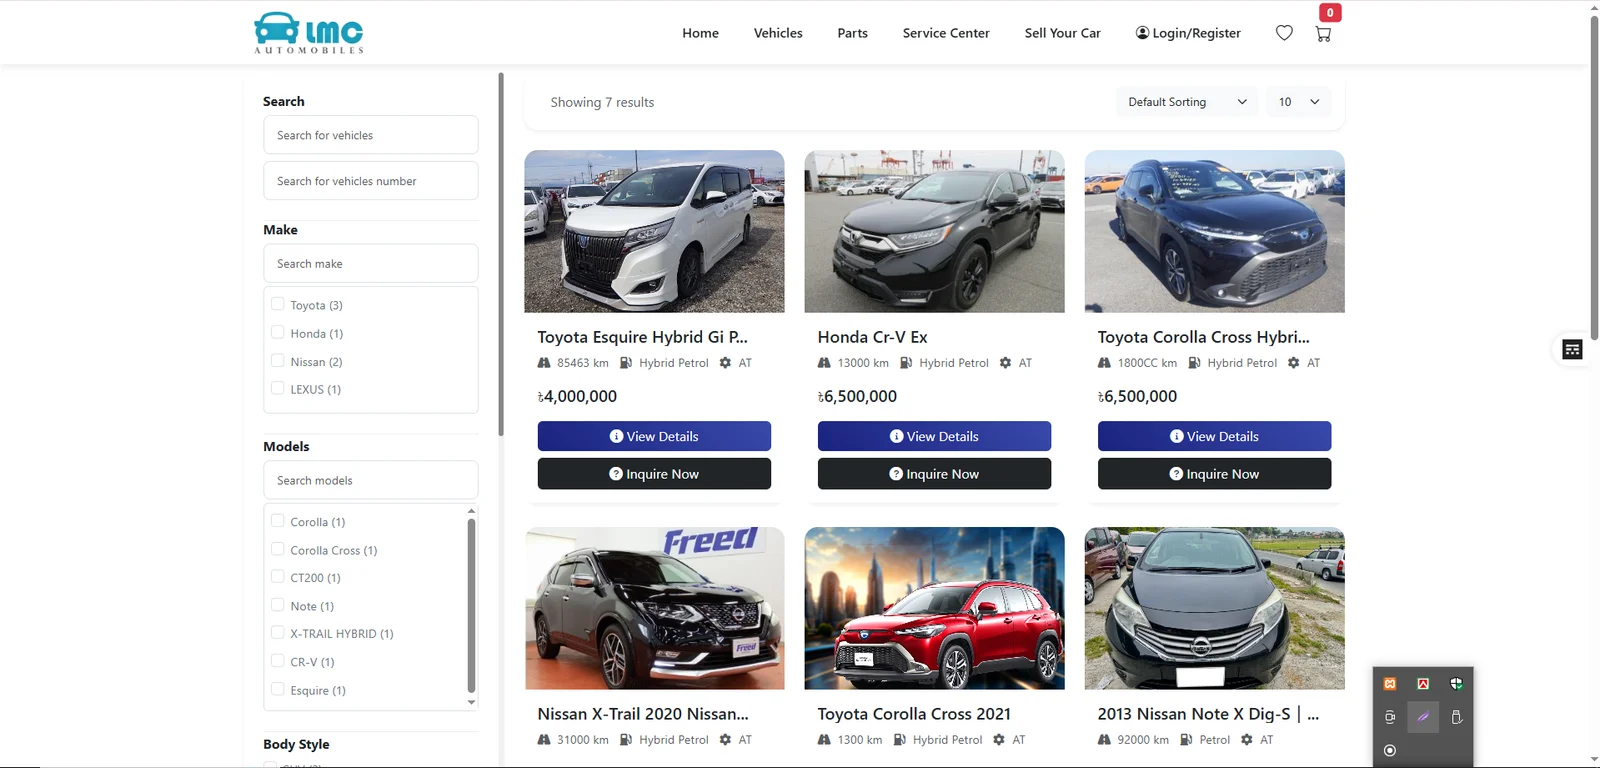
Task: Click the price 4,000,000
Action: click(x=577, y=396)
